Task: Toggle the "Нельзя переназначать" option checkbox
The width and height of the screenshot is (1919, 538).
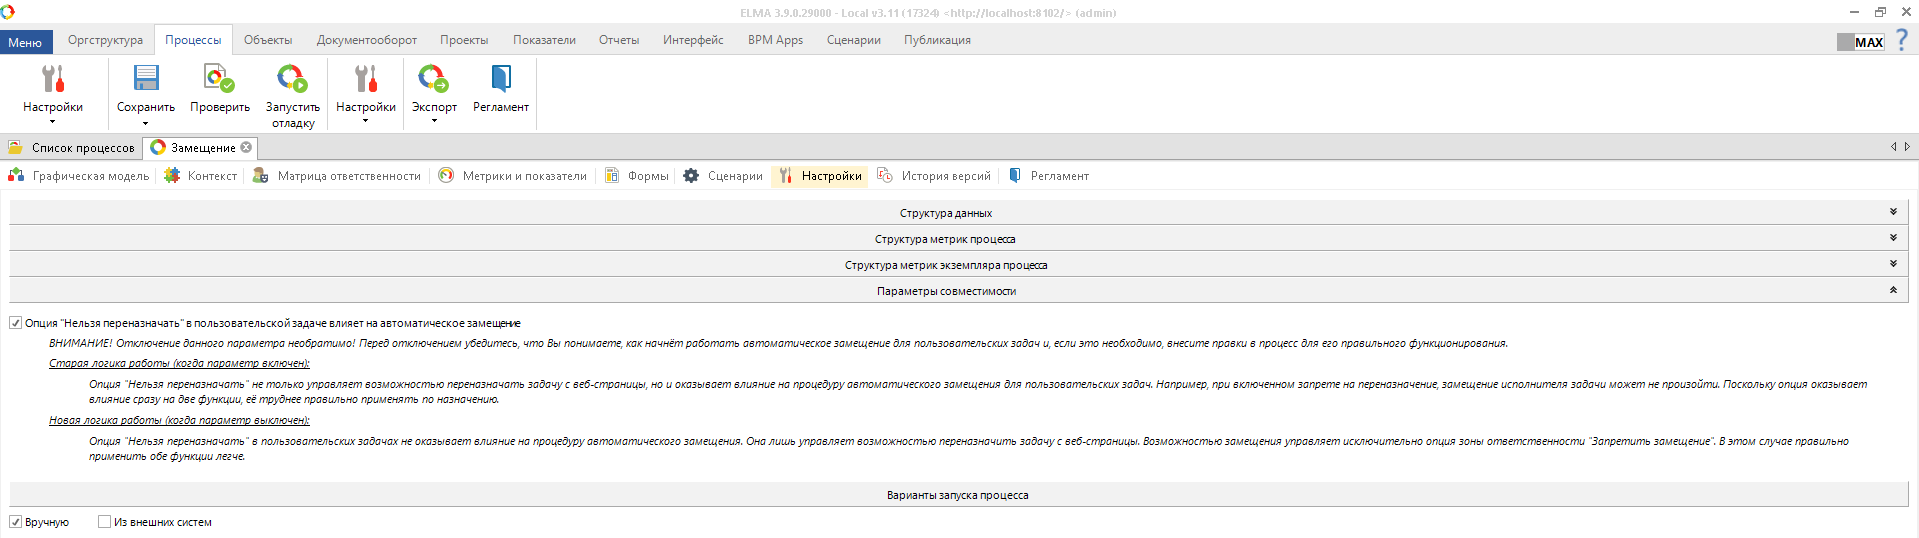Action: tap(16, 323)
